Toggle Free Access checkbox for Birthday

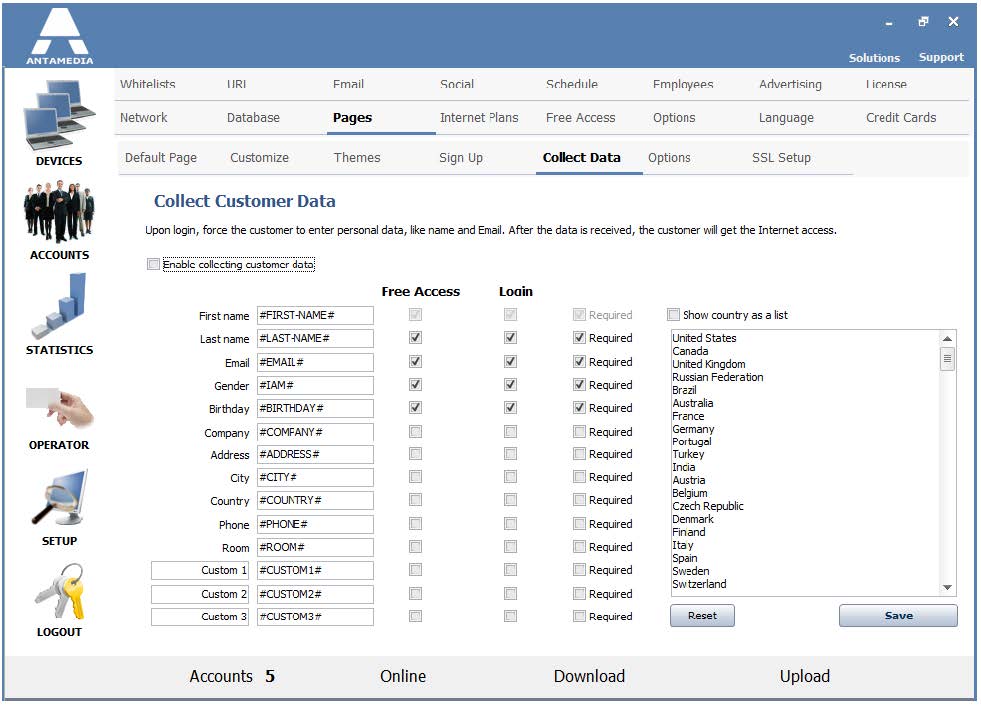(x=415, y=408)
